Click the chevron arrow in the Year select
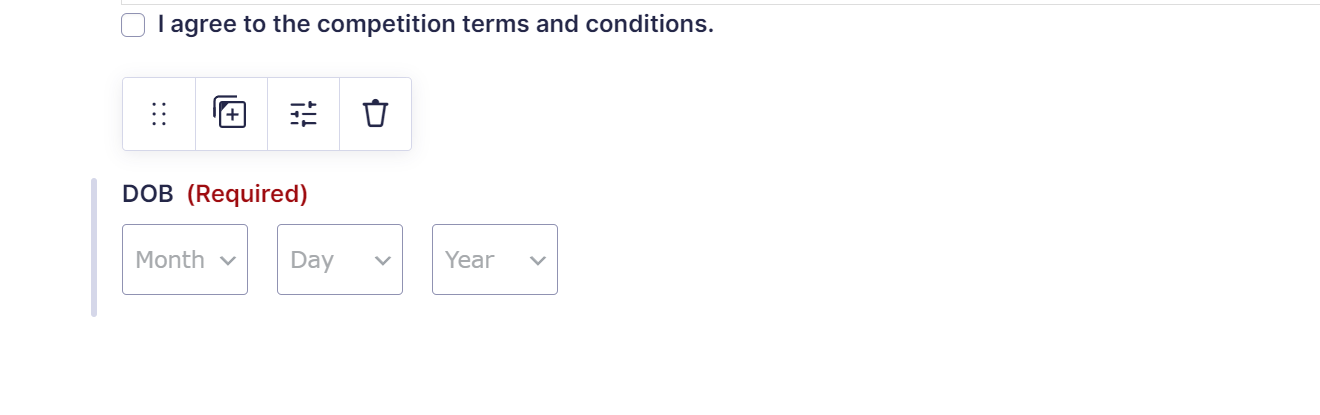Viewport: 1320px width, 415px height. tap(537, 261)
